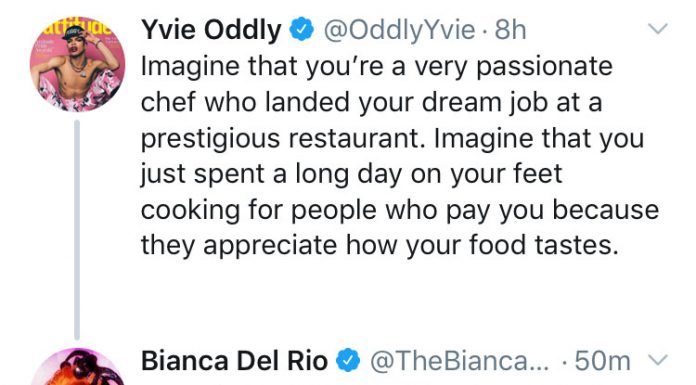Visit the @OddlyYvie handle
The width and height of the screenshot is (696, 385).
tap(399, 30)
